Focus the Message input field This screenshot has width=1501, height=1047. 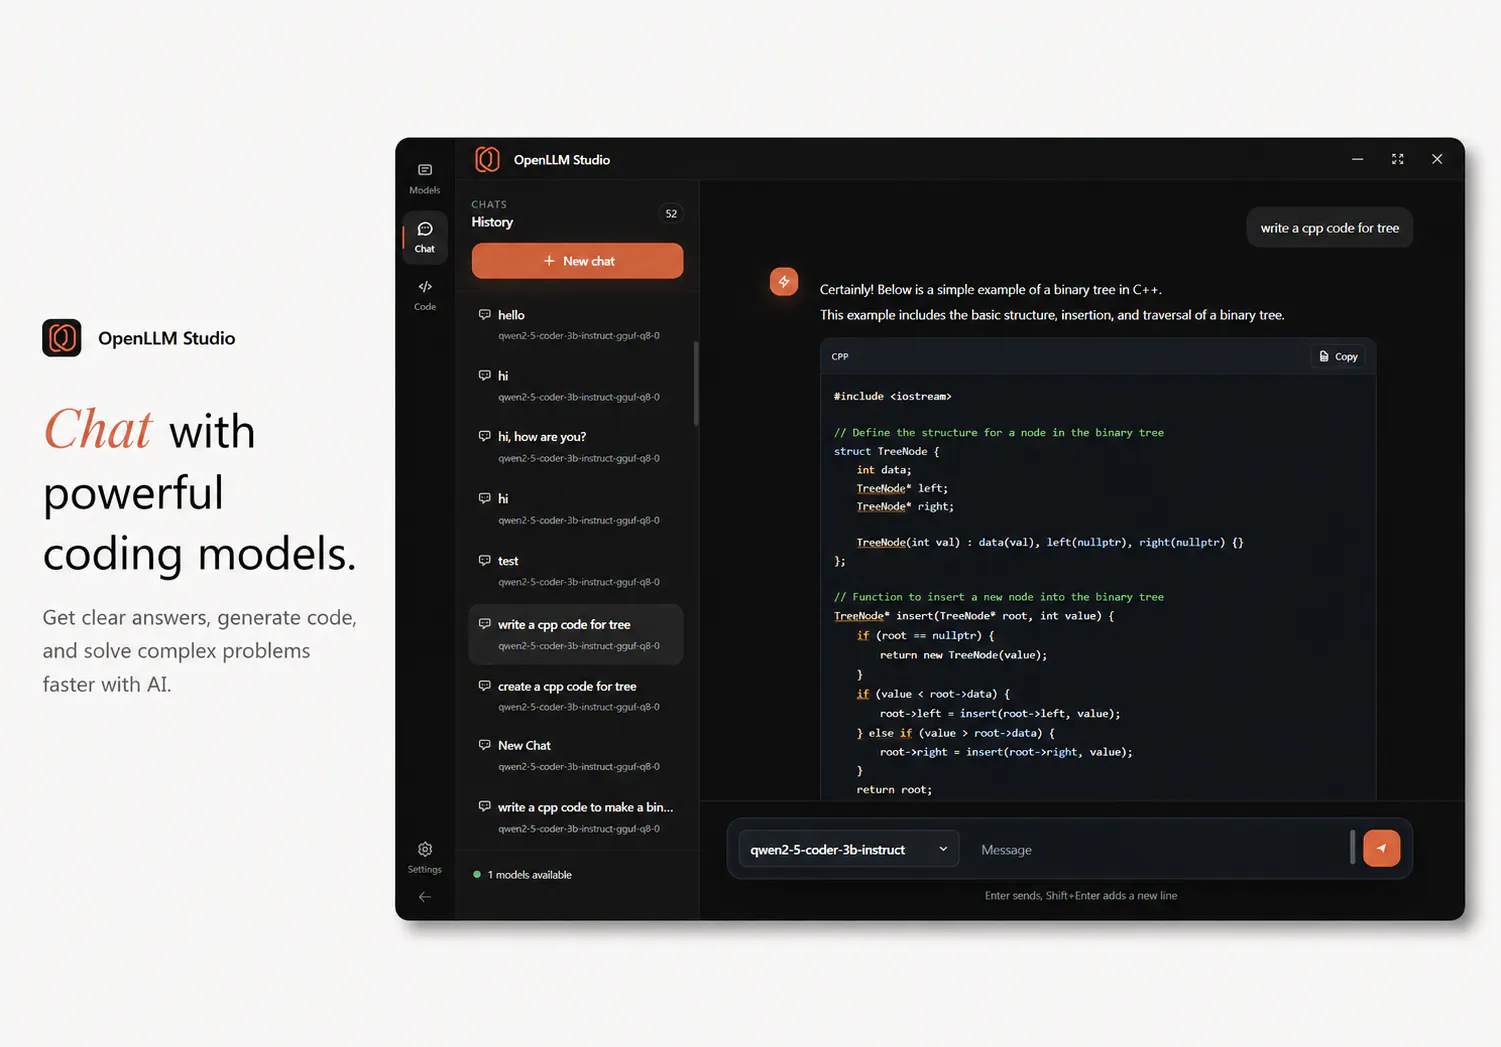pos(1160,849)
